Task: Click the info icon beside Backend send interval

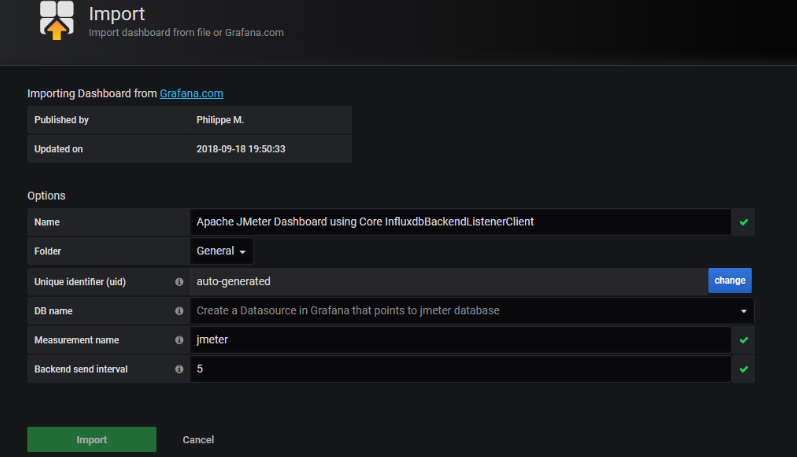Action: (x=179, y=369)
